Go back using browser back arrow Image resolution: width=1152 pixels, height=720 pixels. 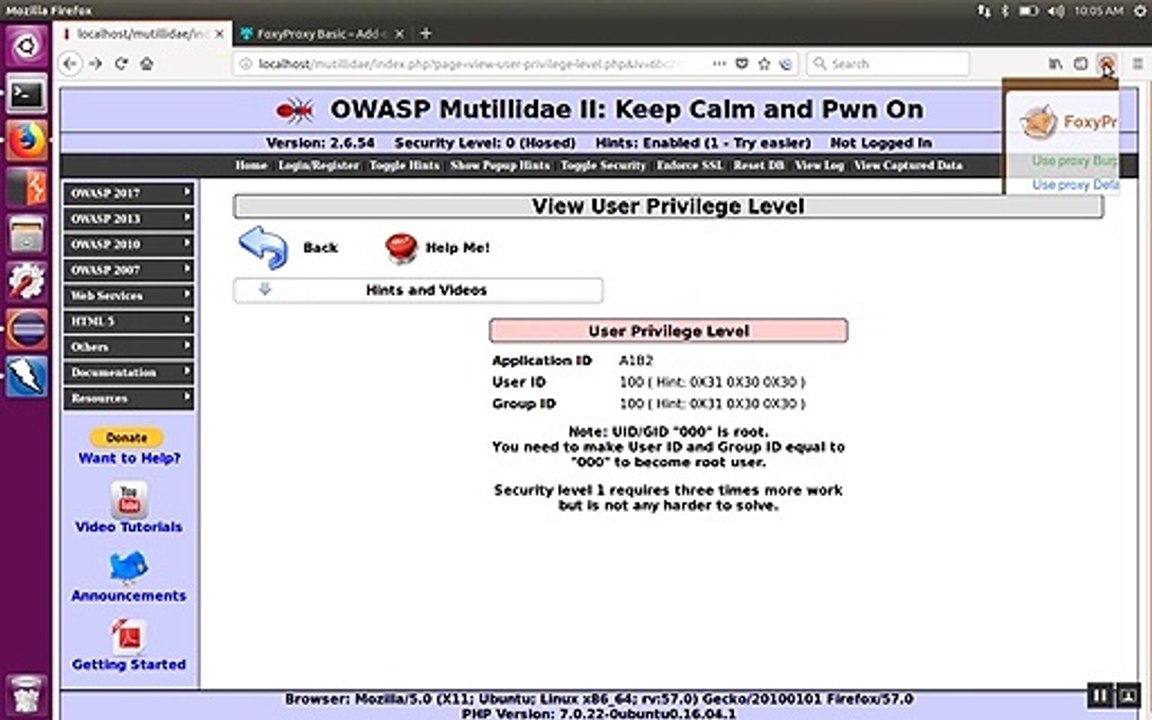coord(71,64)
